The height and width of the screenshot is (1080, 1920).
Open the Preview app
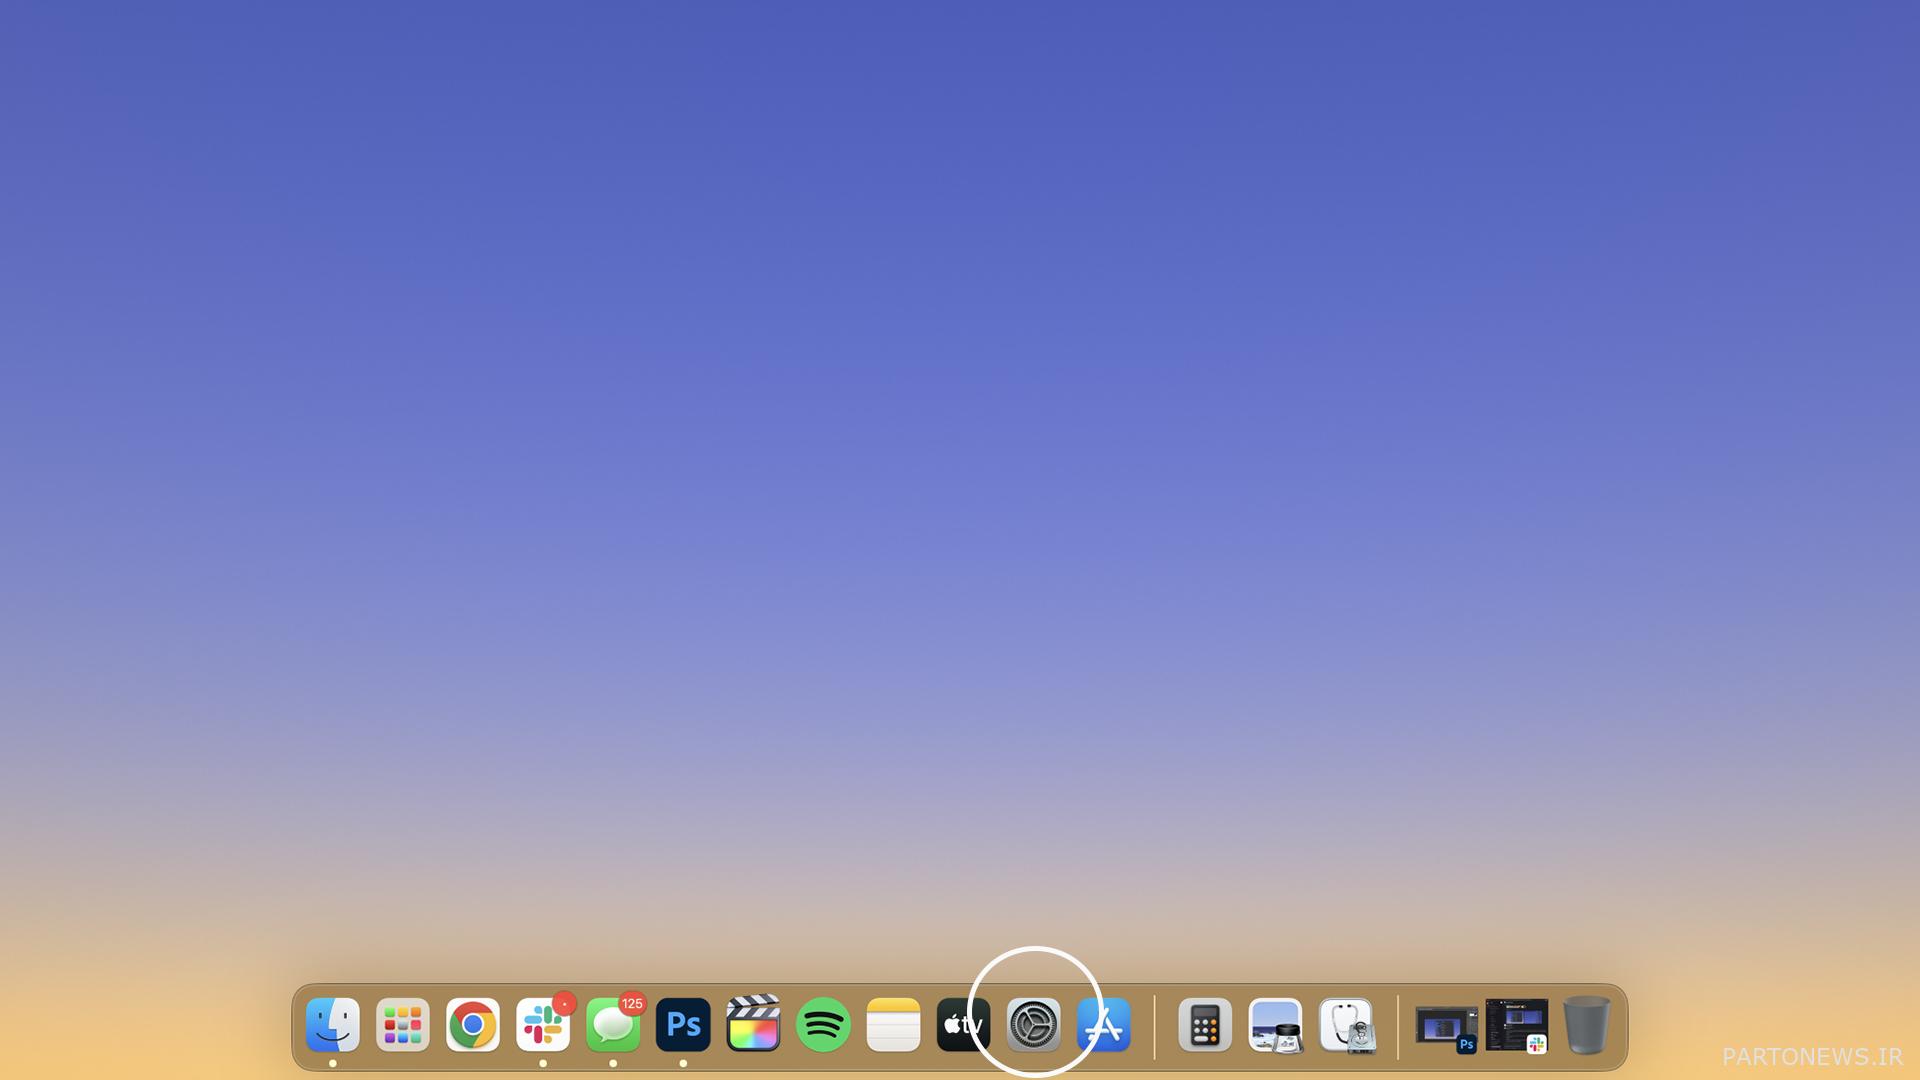tap(1275, 1025)
